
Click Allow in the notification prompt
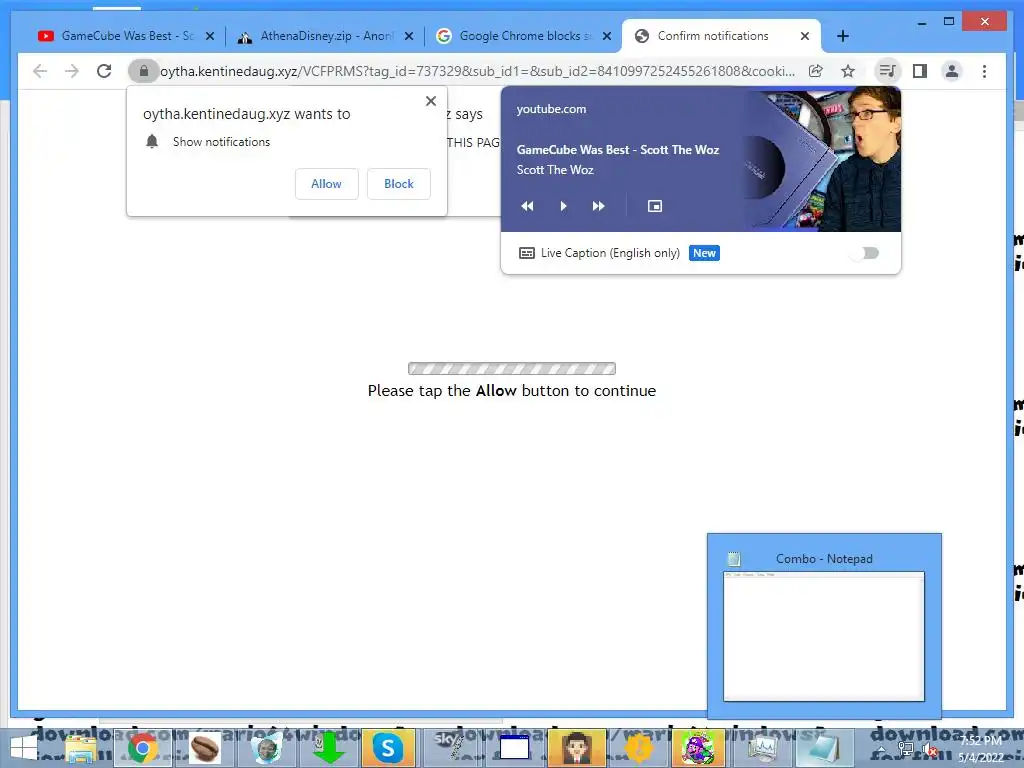[x=327, y=184]
